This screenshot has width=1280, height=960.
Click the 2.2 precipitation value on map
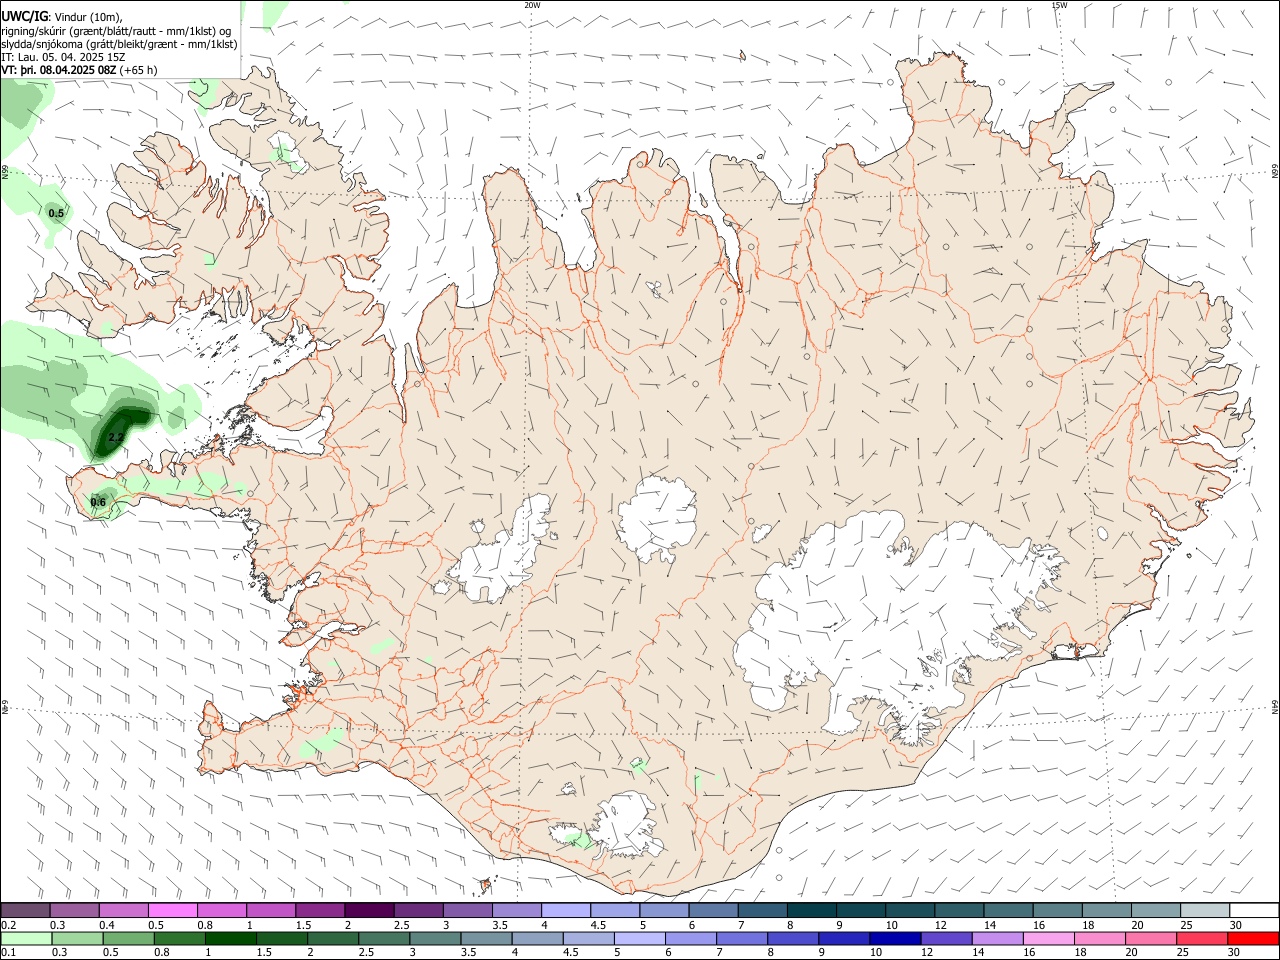[115, 438]
